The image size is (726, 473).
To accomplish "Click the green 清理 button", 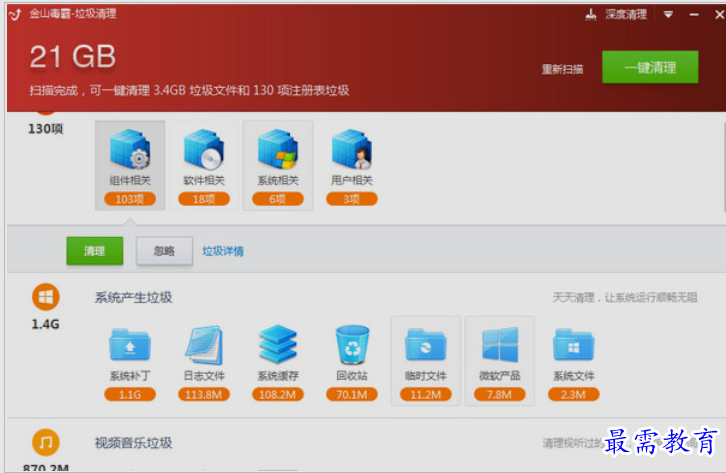I will pyautogui.click(x=95, y=251).
